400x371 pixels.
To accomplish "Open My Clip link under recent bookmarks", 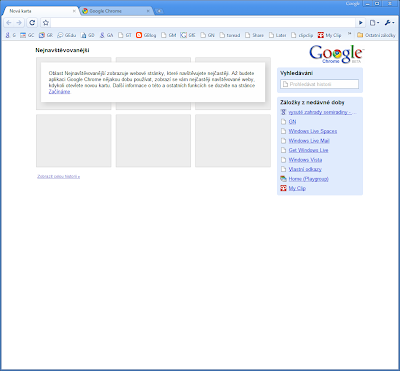I will click(297, 188).
